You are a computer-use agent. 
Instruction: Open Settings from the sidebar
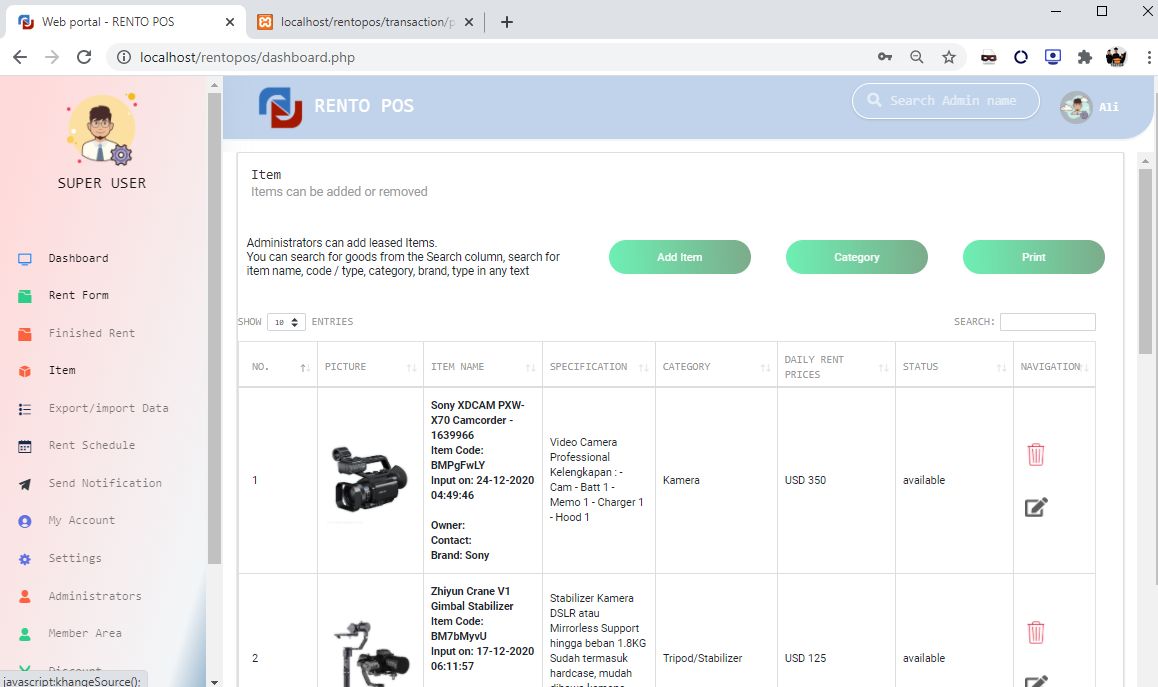point(75,558)
